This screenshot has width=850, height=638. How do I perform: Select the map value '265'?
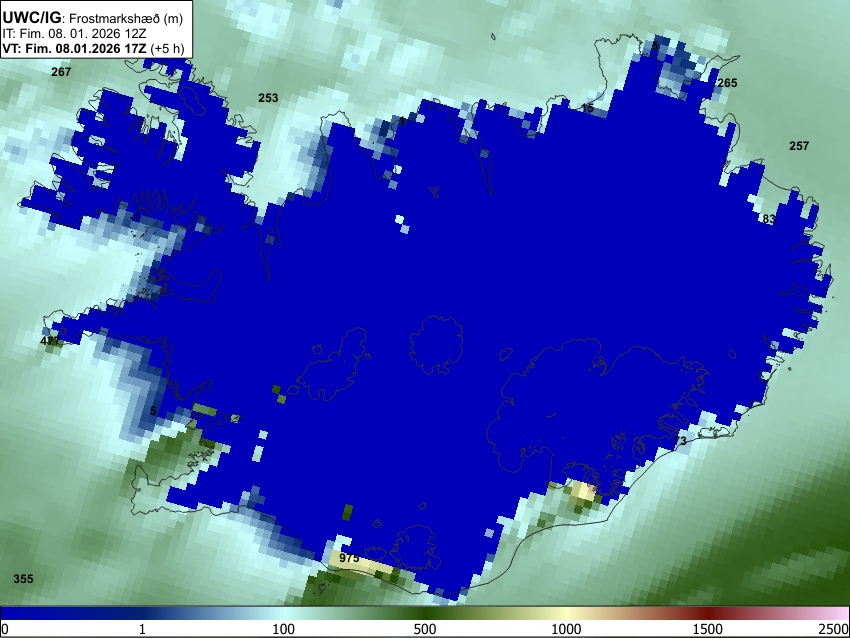pyautogui.click(x=727, y=83)
